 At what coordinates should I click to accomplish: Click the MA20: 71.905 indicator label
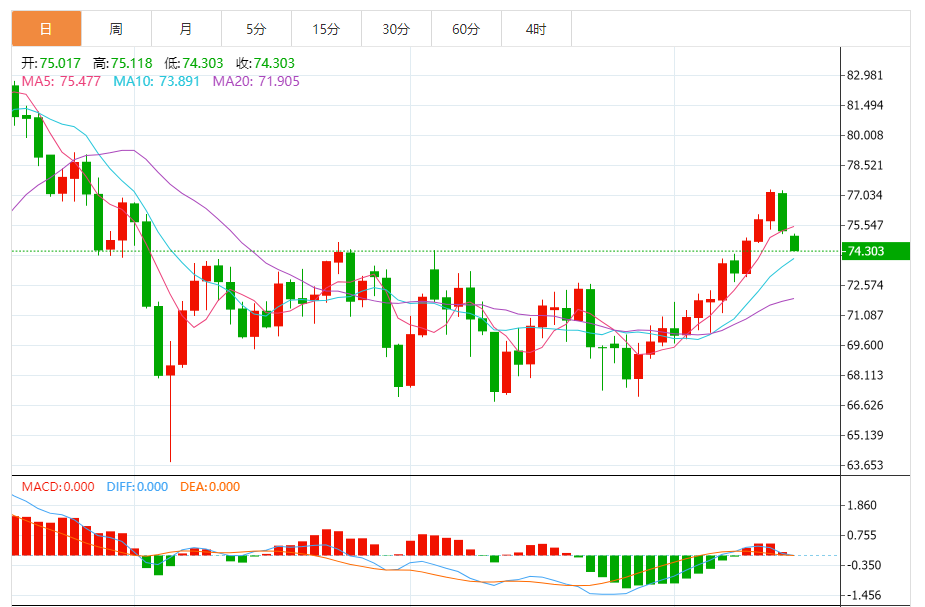(x=256, y=81)
